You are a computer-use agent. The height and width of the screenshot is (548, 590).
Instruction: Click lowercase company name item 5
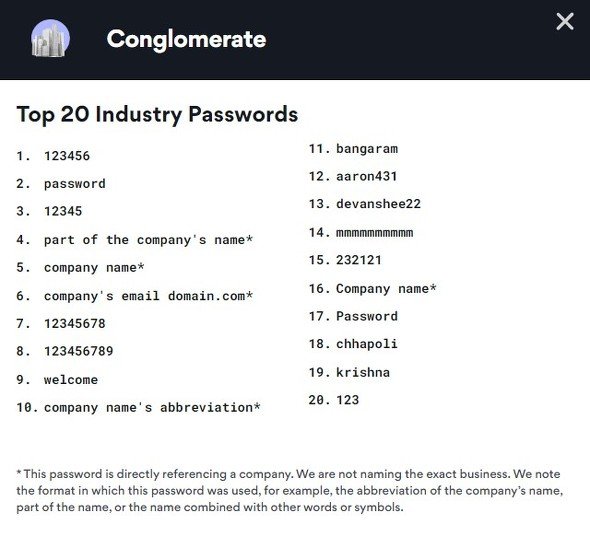tap(94, 268)
